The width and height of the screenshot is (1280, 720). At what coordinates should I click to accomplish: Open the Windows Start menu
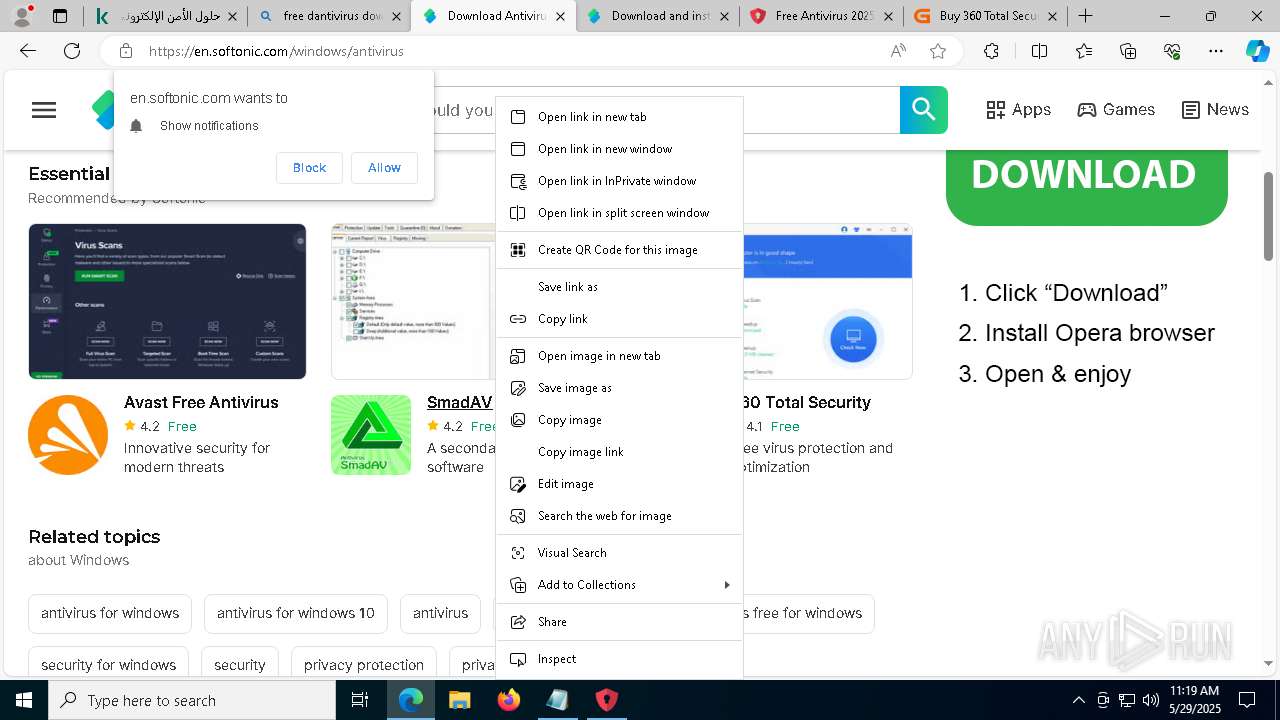[24, 700]
